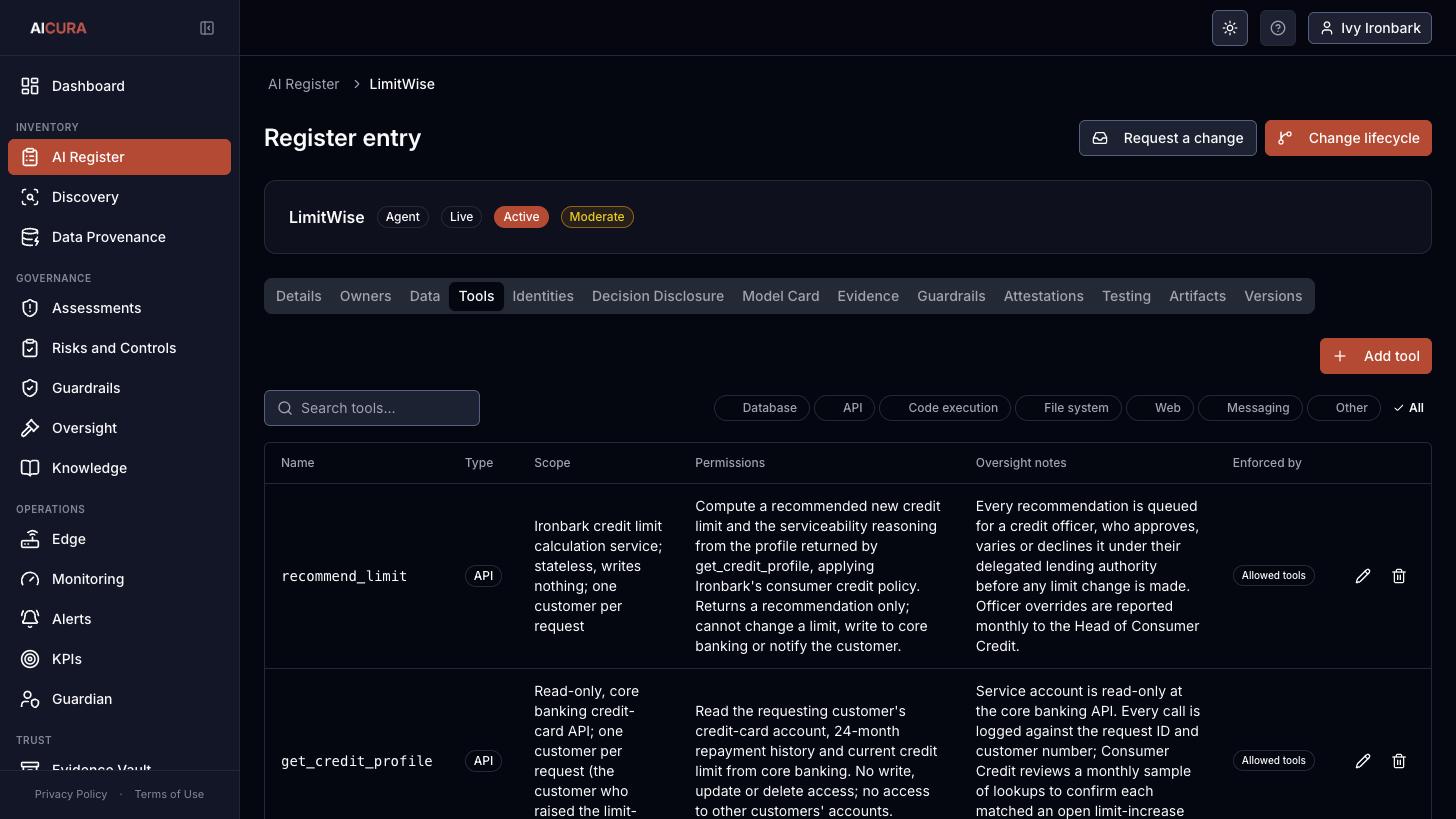1456x819 pixels.
Task: Open Alerts in the sidebar
Action: [119, 619]
